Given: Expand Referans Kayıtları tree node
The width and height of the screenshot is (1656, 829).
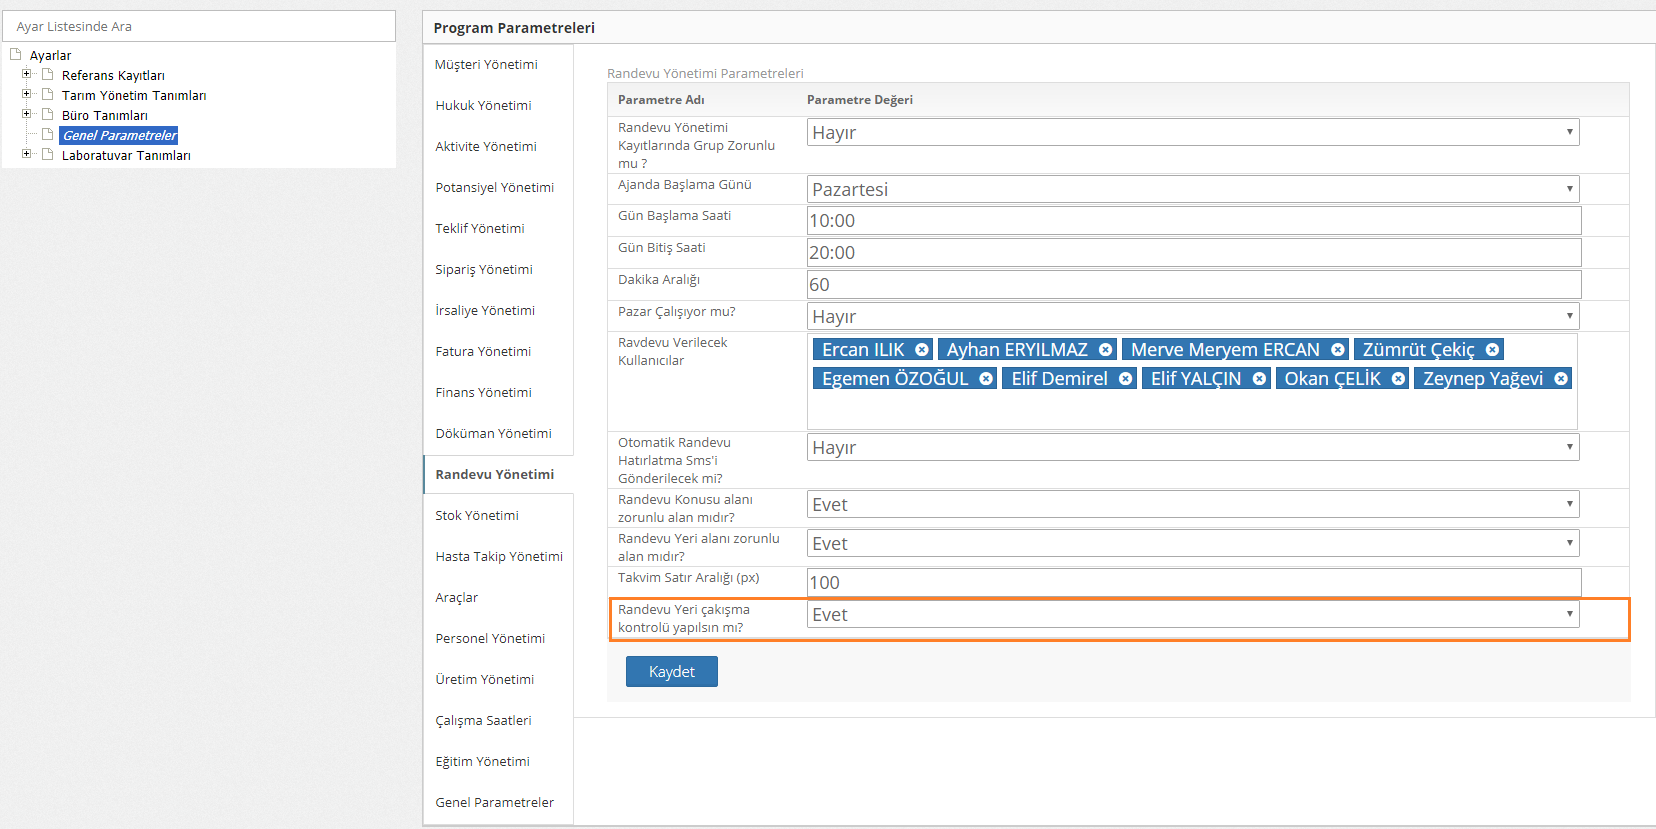Looking at the screenshot, I should (x=27, y=74).
